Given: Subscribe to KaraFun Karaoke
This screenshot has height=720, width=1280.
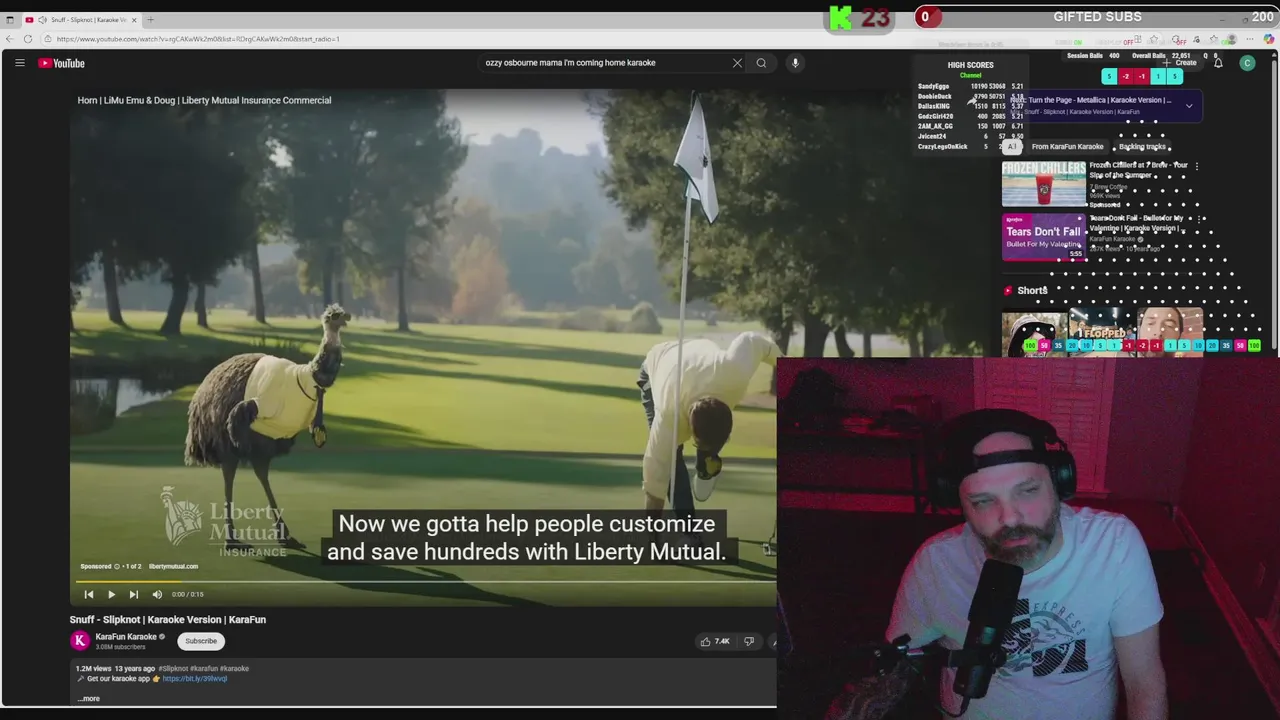Looking at the screenshot, I should 200,641.
